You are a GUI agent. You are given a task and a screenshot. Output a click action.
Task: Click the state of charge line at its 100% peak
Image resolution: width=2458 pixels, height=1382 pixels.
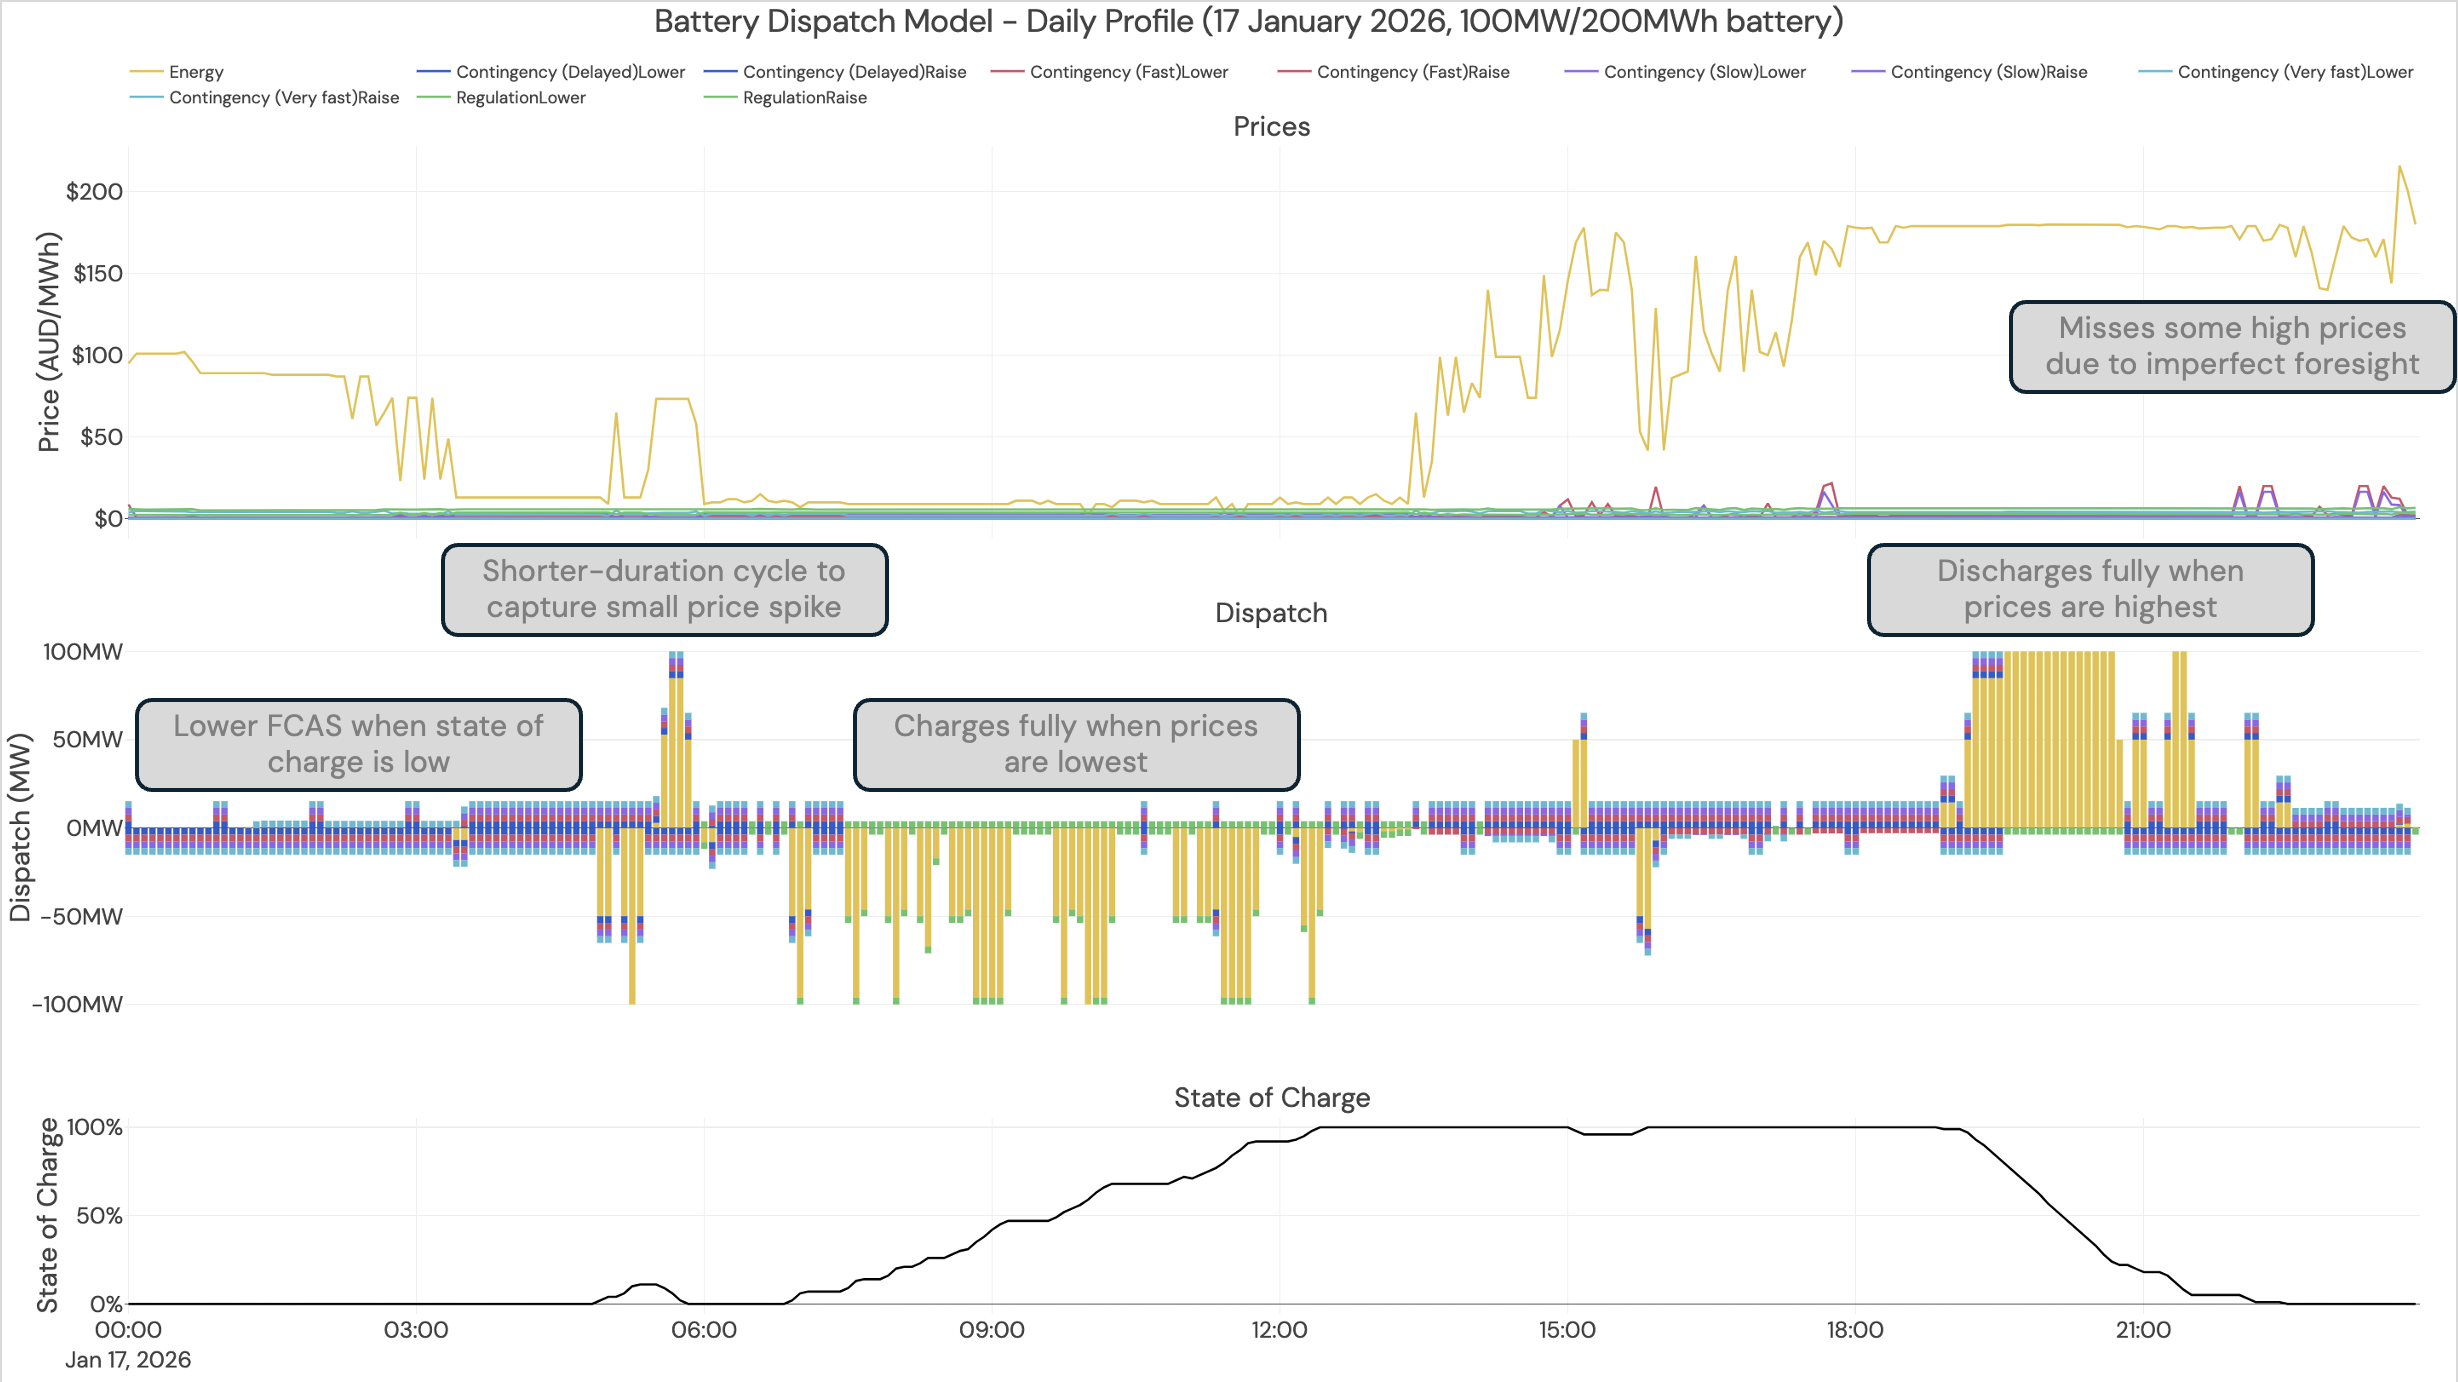[x=1450, y=1128]
